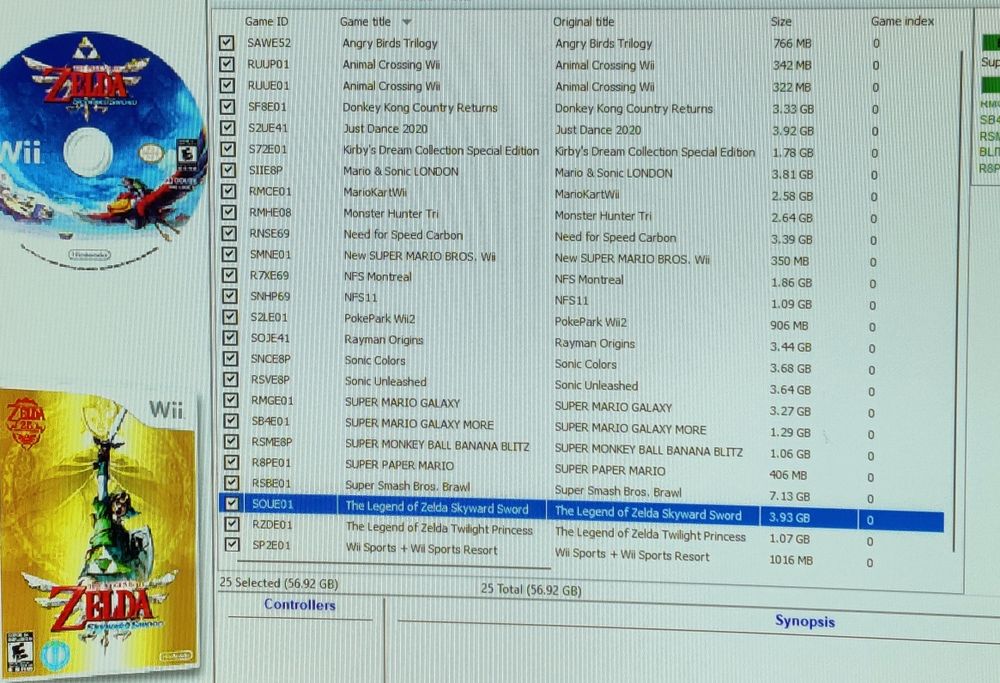This screenshot has width=1000, height=683.
Task: Toggle checkbox for Wii Sports + Wii Sports Resort
Action: click(232, 544)
